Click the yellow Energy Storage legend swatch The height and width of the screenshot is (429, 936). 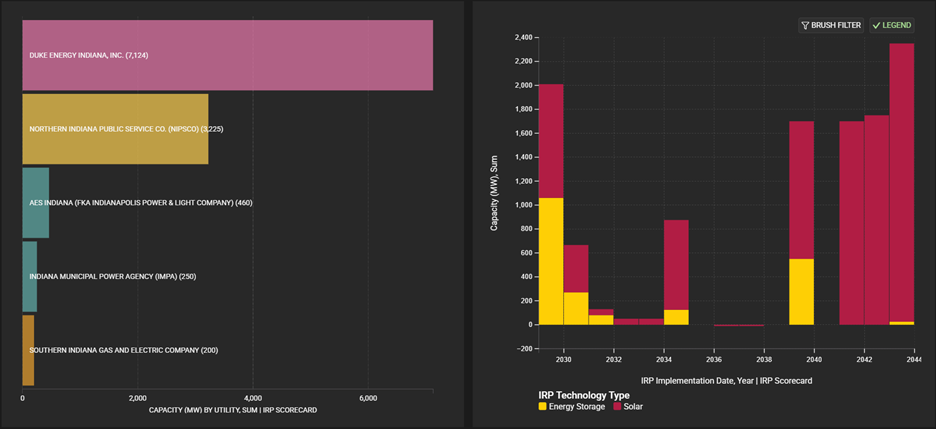(x=543, y=407)
